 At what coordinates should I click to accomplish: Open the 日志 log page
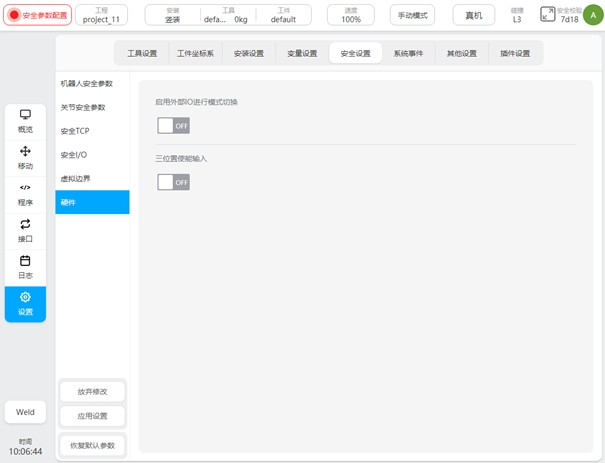pos(25,266)
